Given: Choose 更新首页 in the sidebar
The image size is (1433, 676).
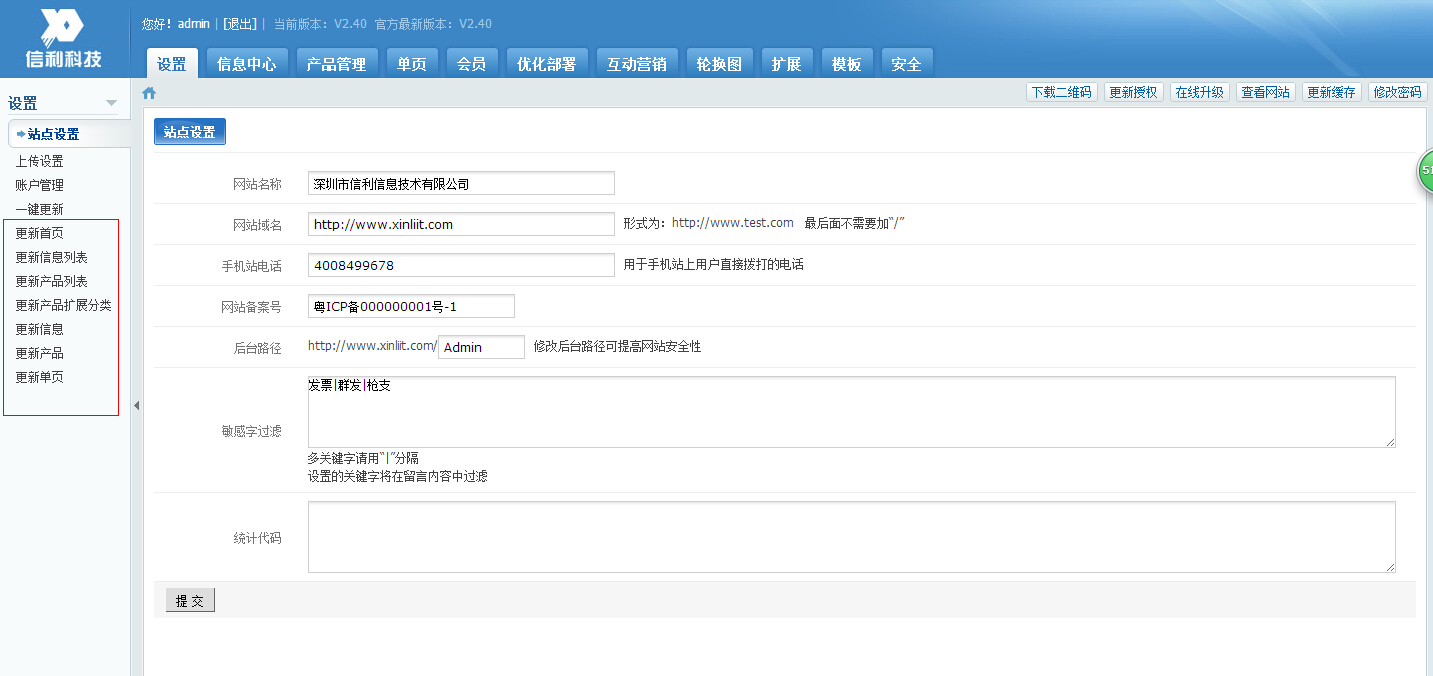Looking at the screenshot, I should pos(39,233).
